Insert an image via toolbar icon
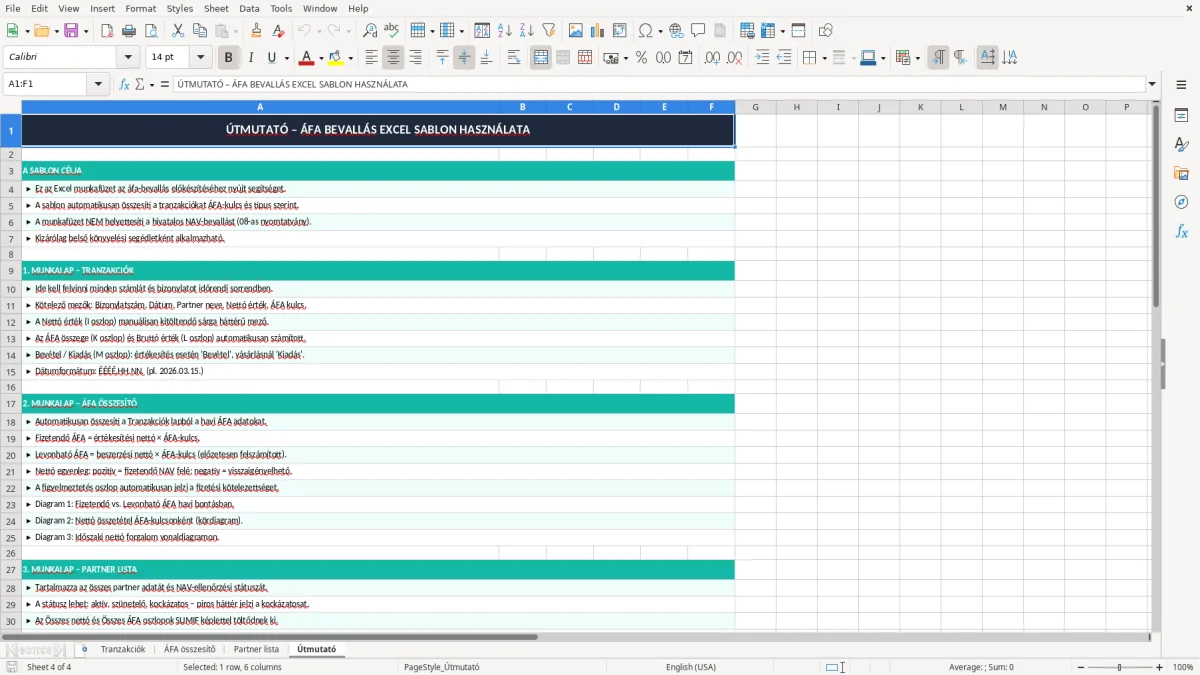The image size is (1200, 675). pos(576,31)
